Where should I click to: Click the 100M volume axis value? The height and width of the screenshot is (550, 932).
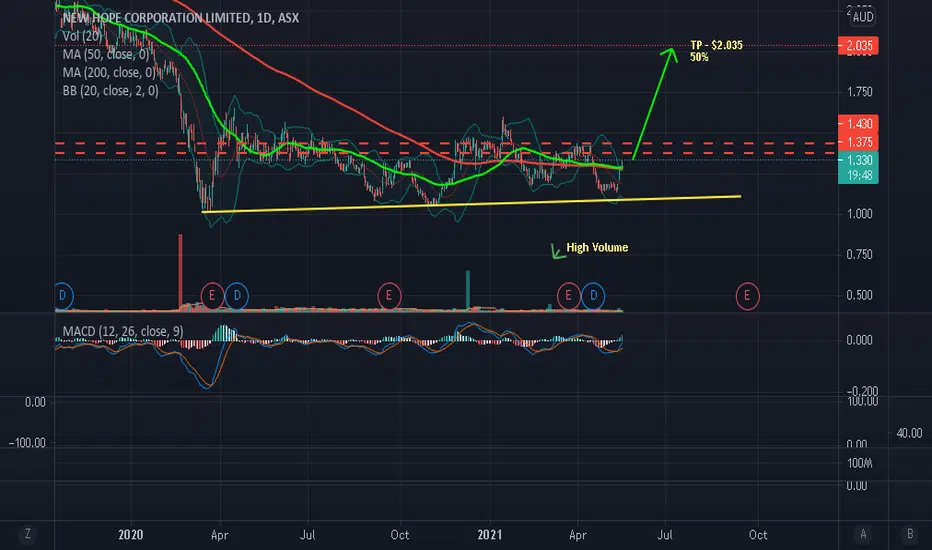tap(859, 463)
